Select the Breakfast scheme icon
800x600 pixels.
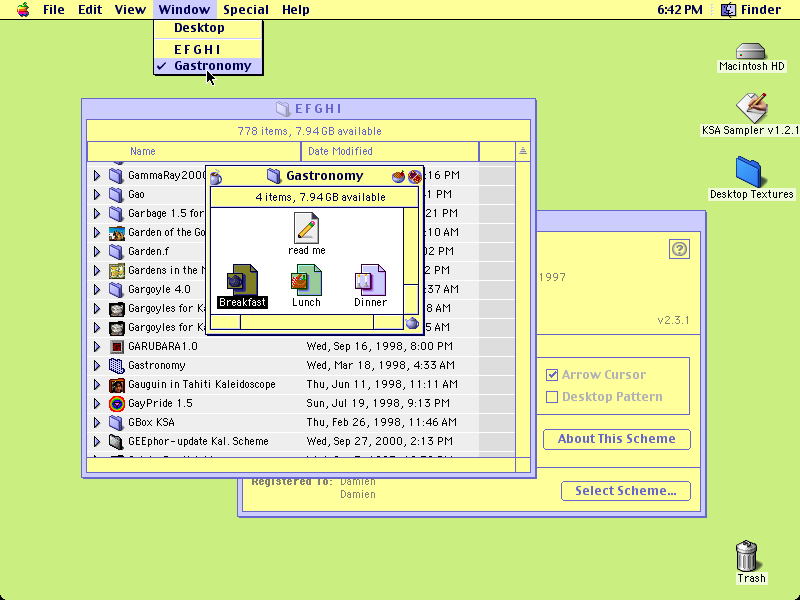point(242,280)
